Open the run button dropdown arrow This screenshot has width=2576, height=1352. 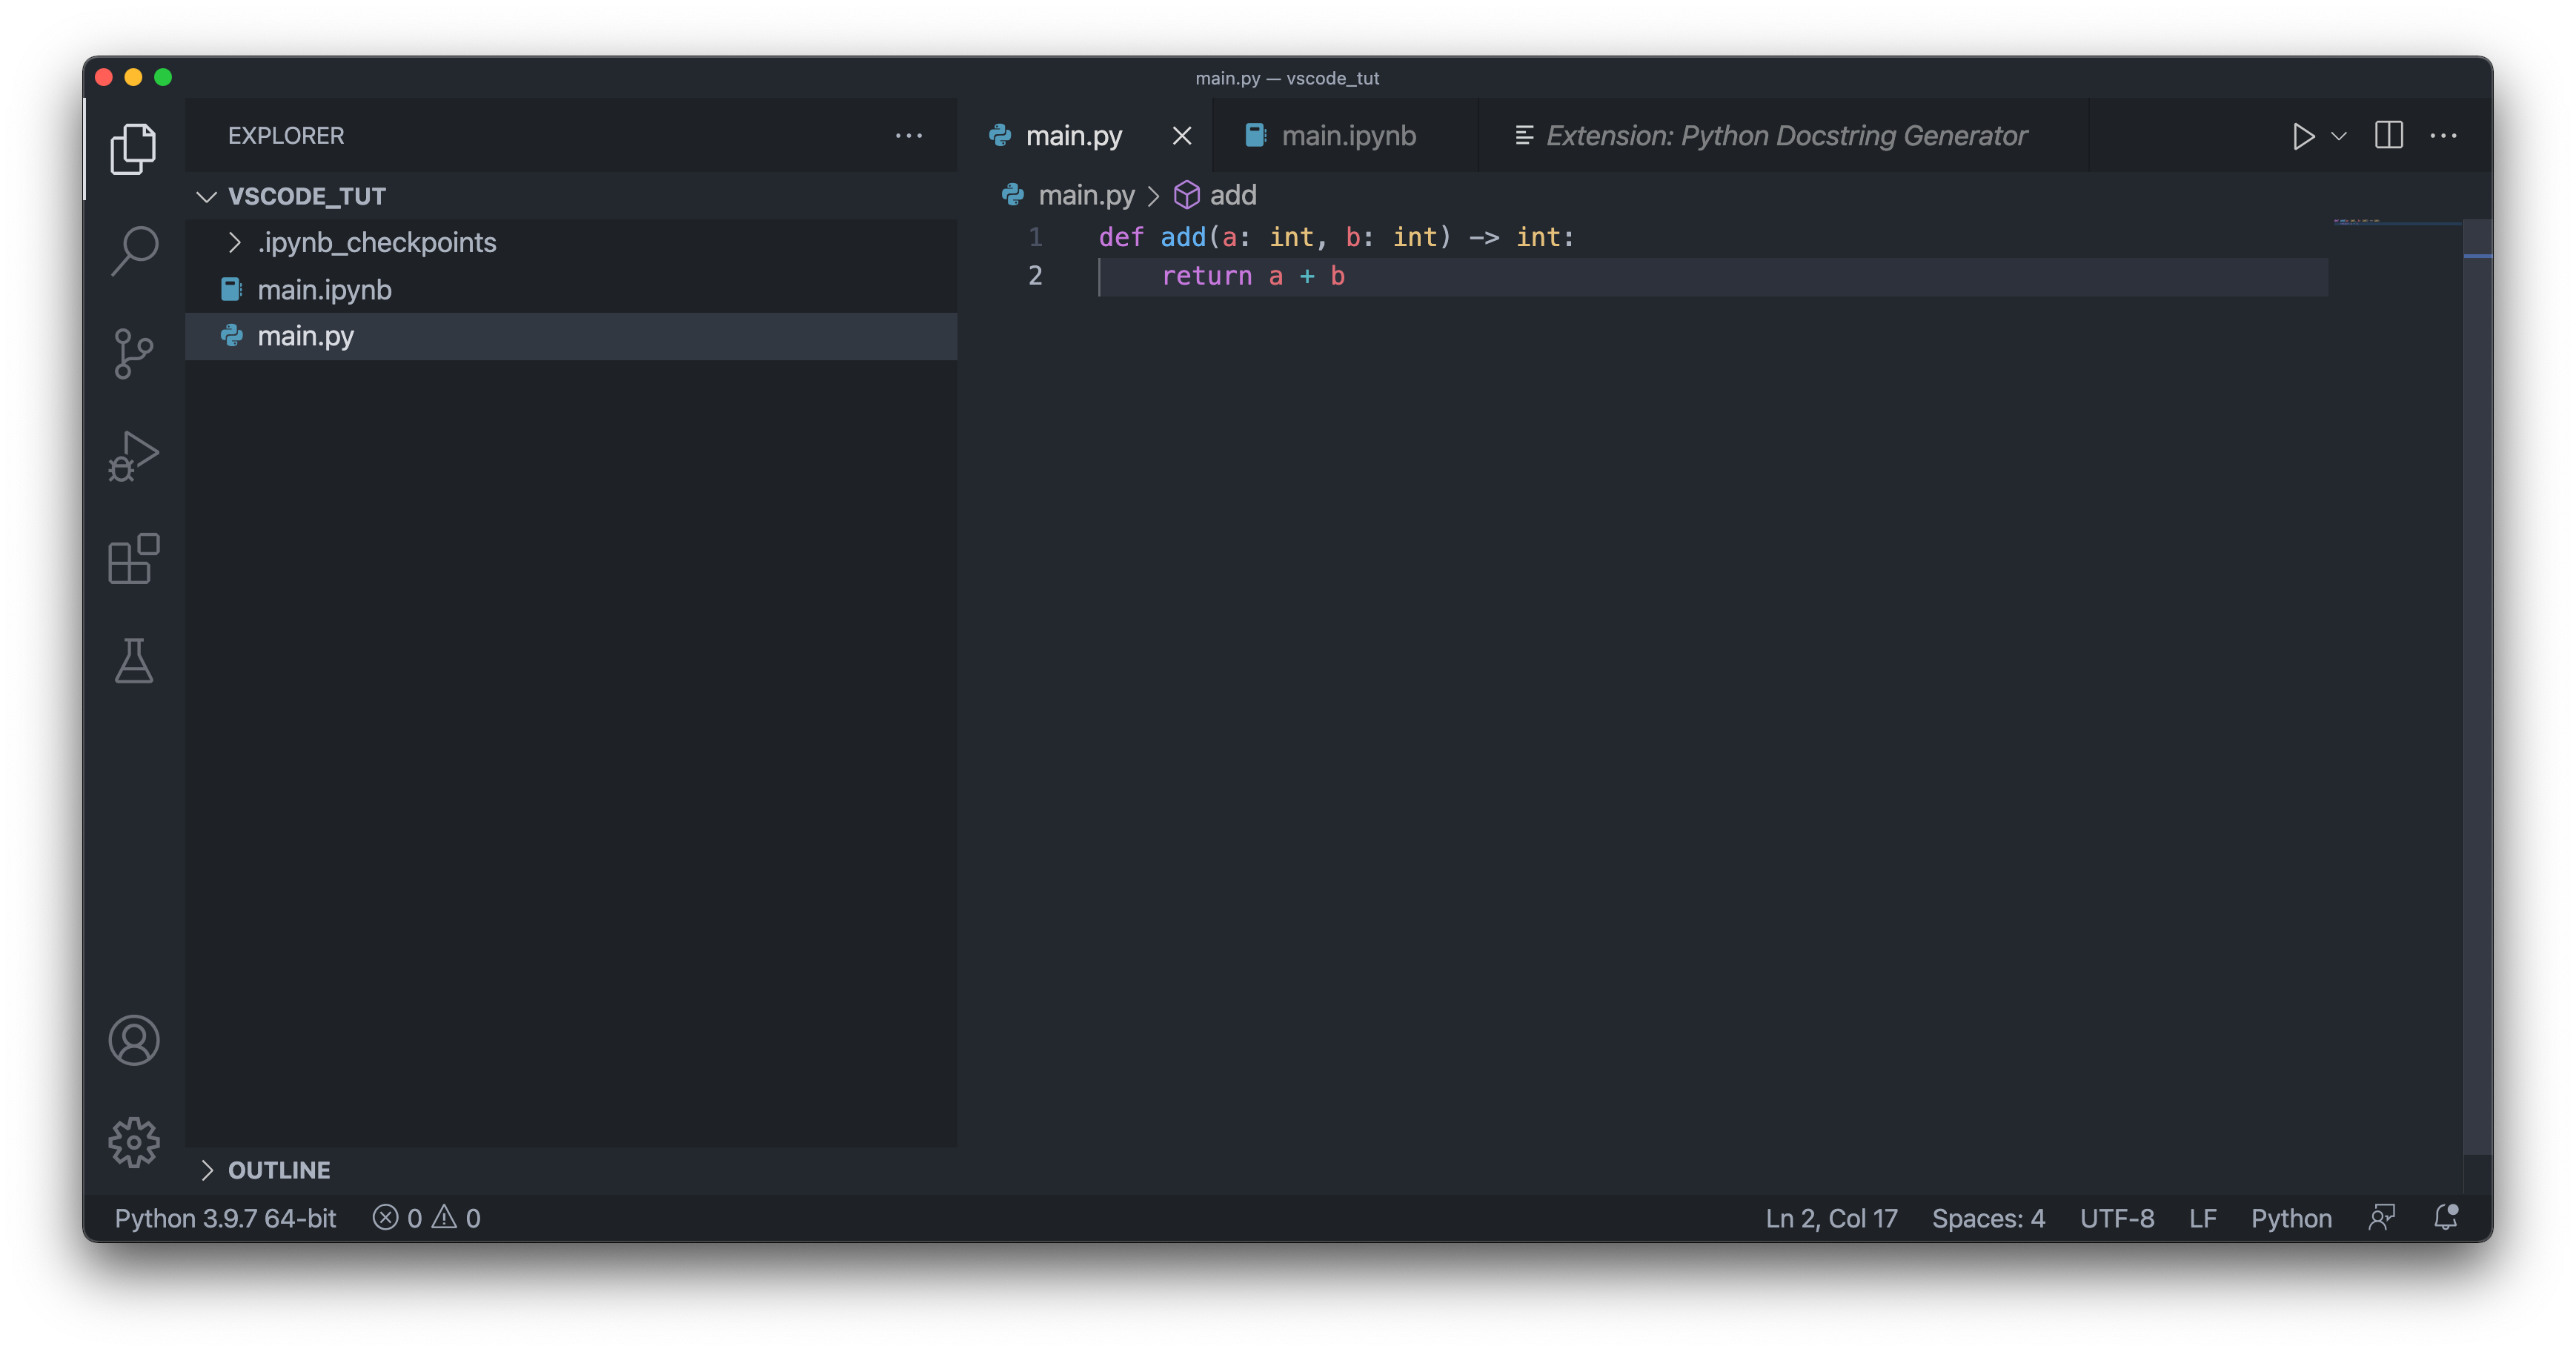pyautogui.click(x=2339, y=136)
